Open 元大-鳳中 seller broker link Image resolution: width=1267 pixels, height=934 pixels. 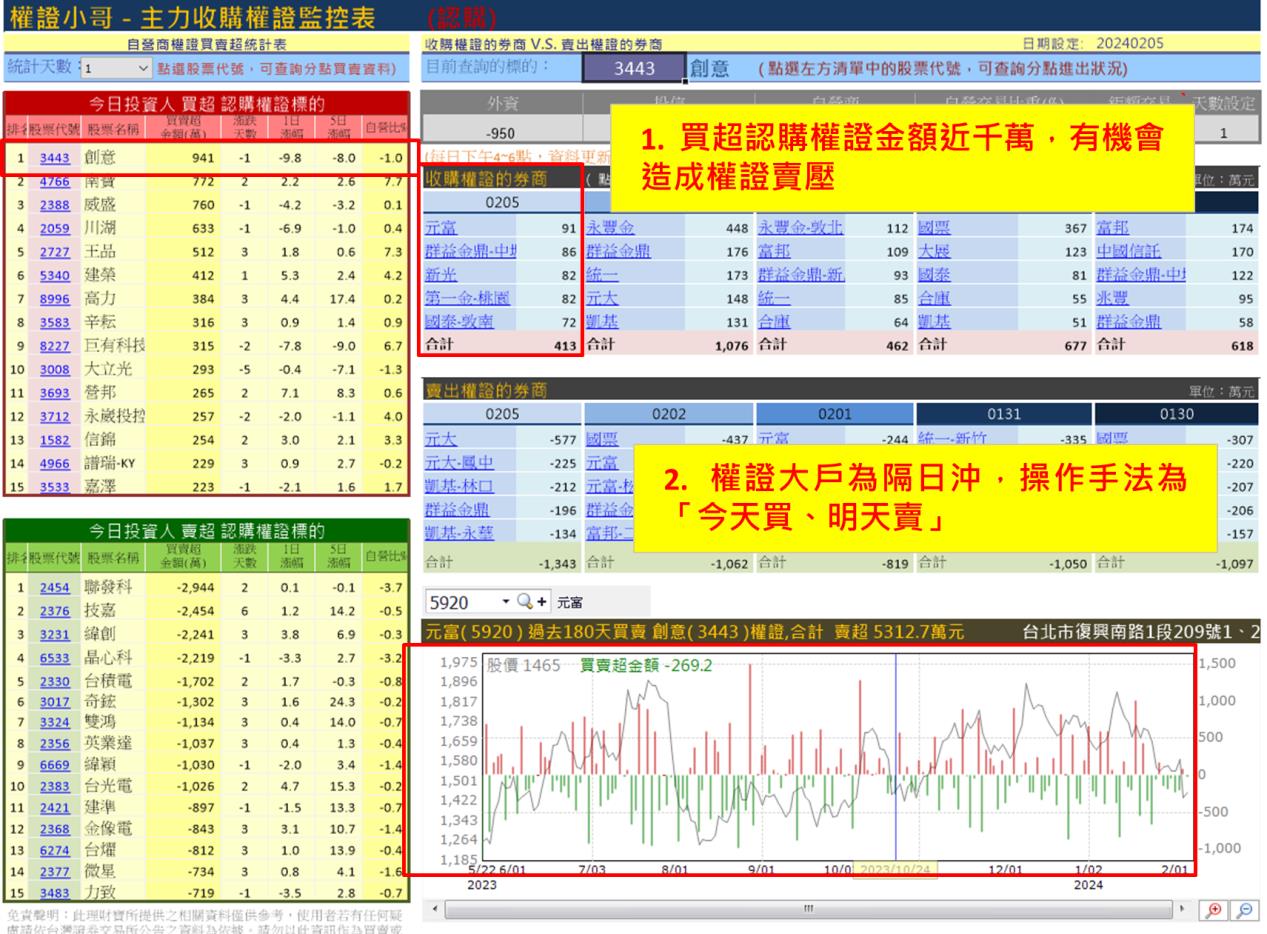click(459, 461)
